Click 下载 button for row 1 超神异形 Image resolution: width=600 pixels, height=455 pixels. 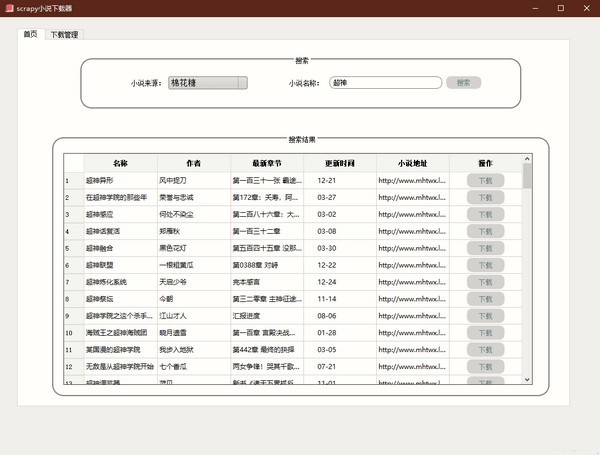click(486, 181)
